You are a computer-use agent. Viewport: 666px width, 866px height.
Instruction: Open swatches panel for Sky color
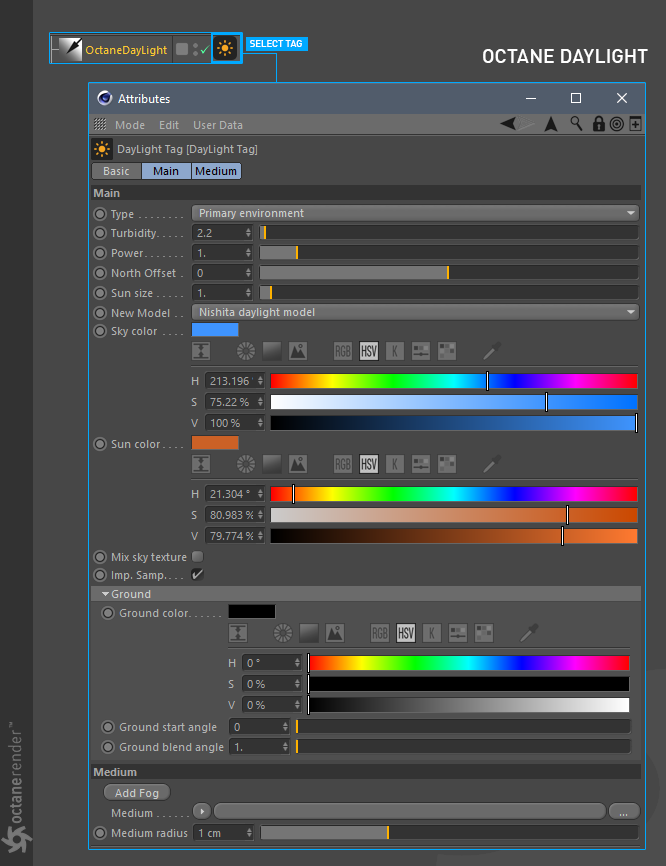click(447, 351)
